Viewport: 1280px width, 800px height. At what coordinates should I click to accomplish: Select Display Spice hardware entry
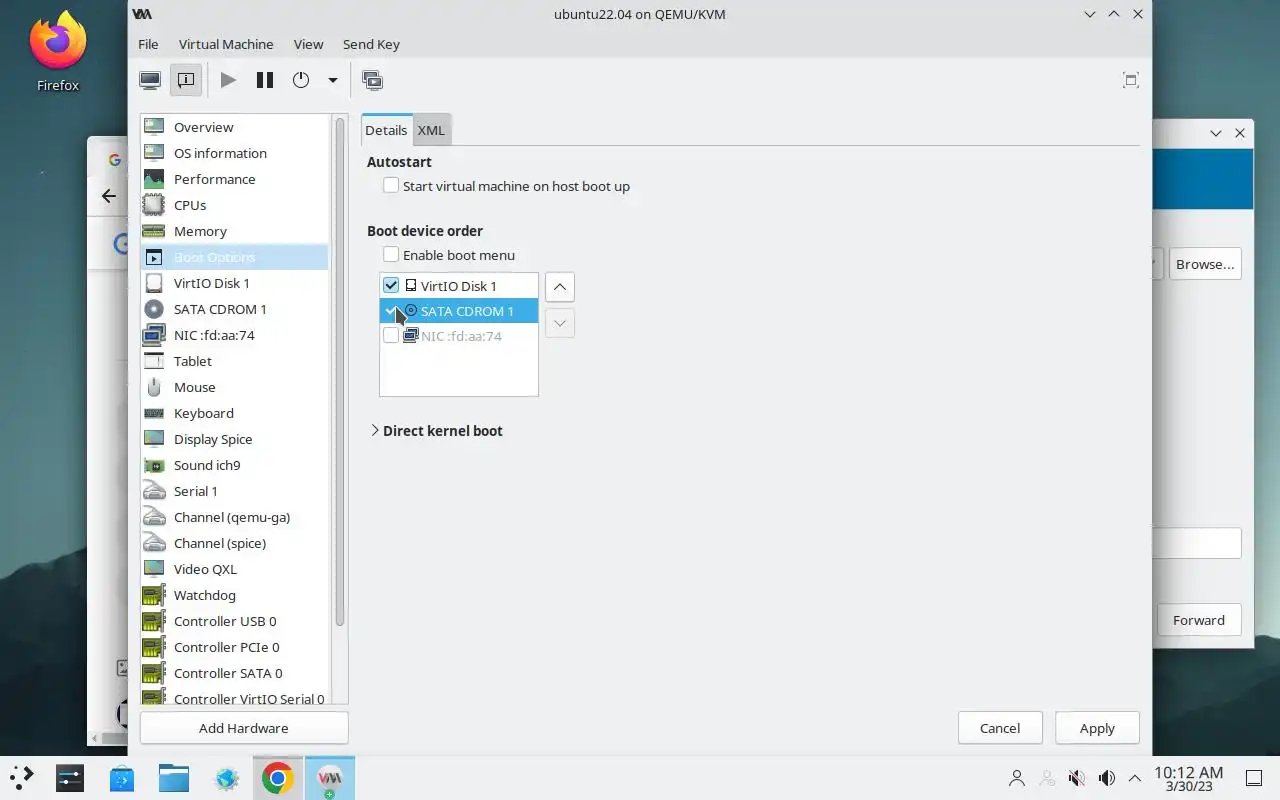point(234,439)
